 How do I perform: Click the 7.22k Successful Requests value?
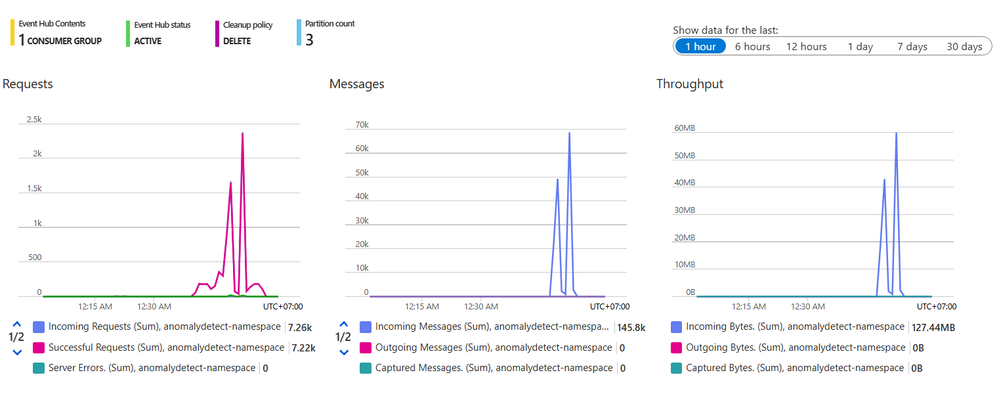click(x=303, y=348)
